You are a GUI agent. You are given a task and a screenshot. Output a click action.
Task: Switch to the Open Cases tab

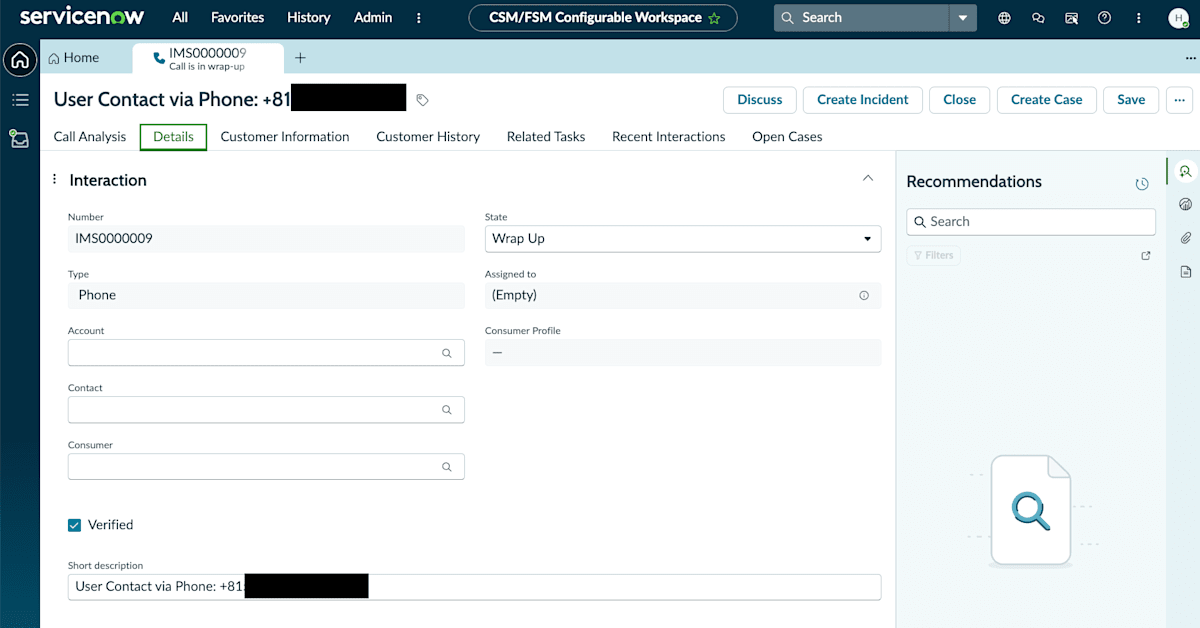pos(787,137)
